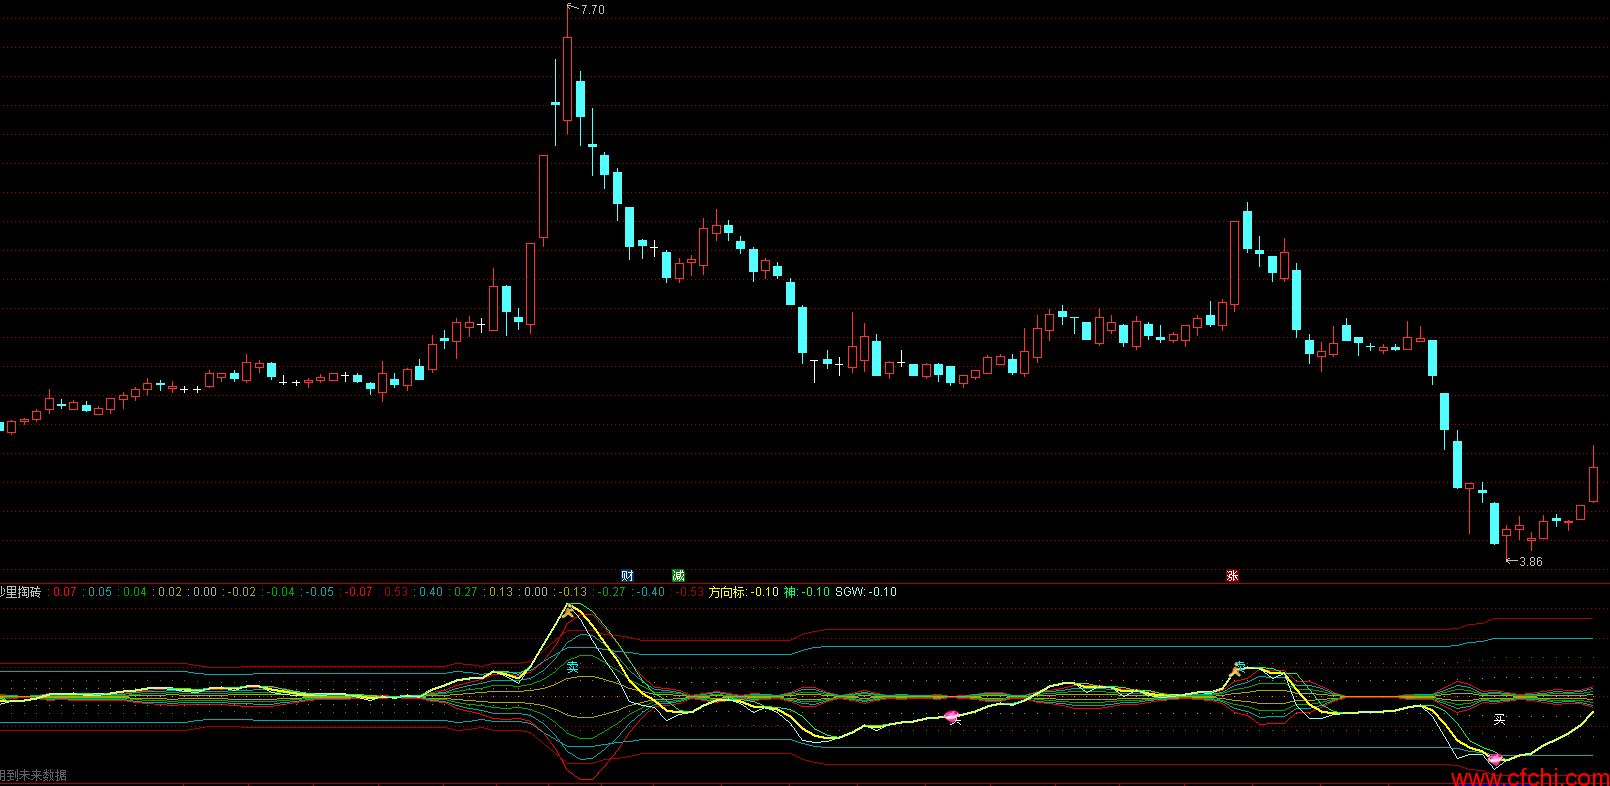The width and height of the screenshot is (1610, 786).
Task: Click the green -0.27 indicator value
Action: pos(612,592)
